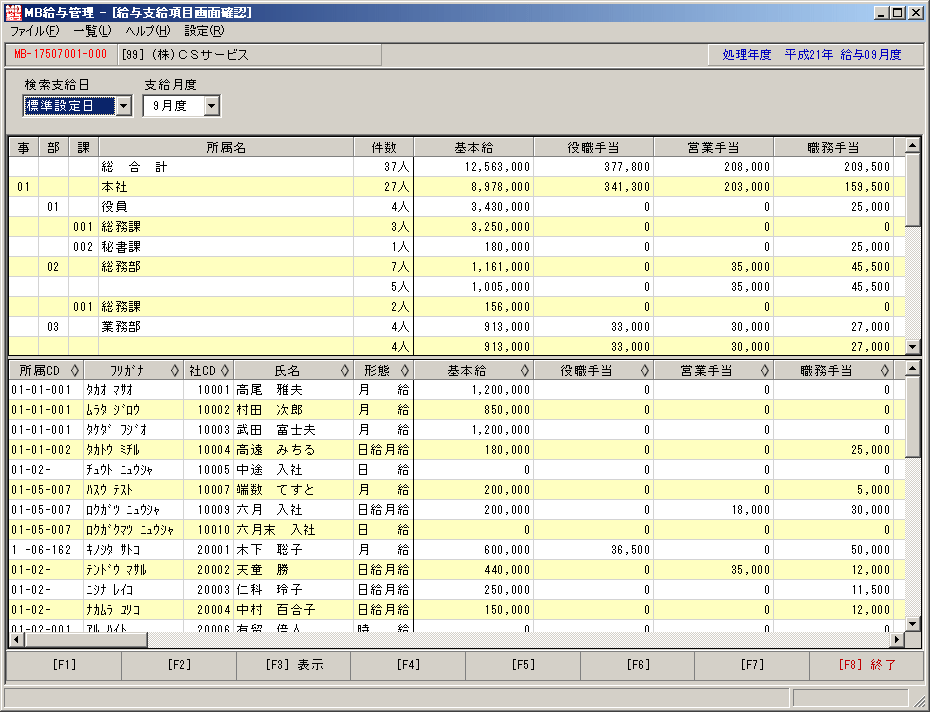Sort lower 営業手当 column via diamond icon
Screen dimensions: 930x712
point(765,371)
